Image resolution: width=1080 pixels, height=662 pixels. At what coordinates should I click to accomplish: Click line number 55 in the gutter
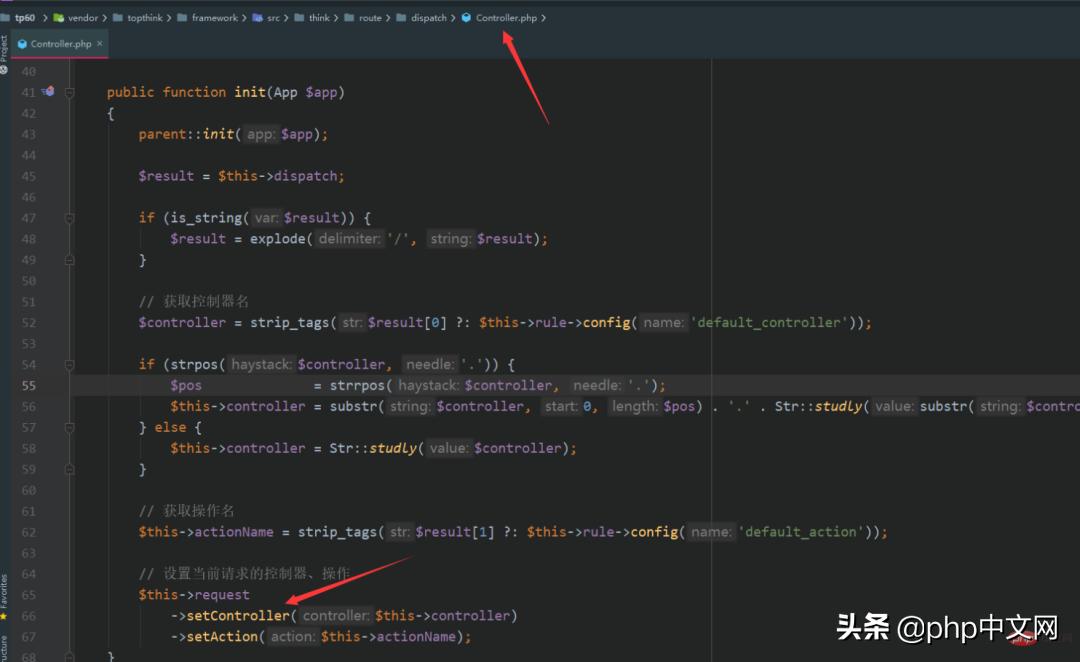(x=28, y=386)
